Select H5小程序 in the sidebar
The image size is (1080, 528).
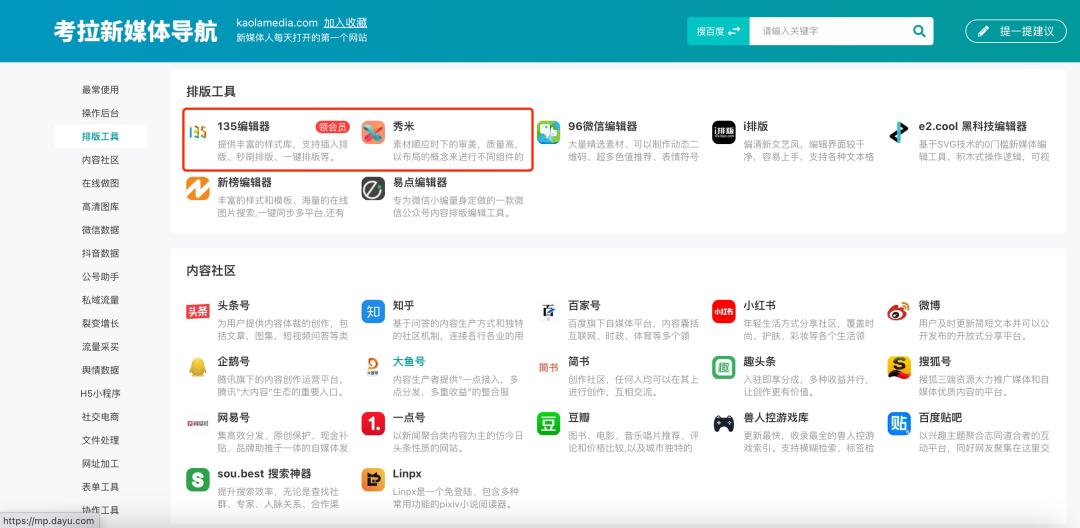[101, 394]
